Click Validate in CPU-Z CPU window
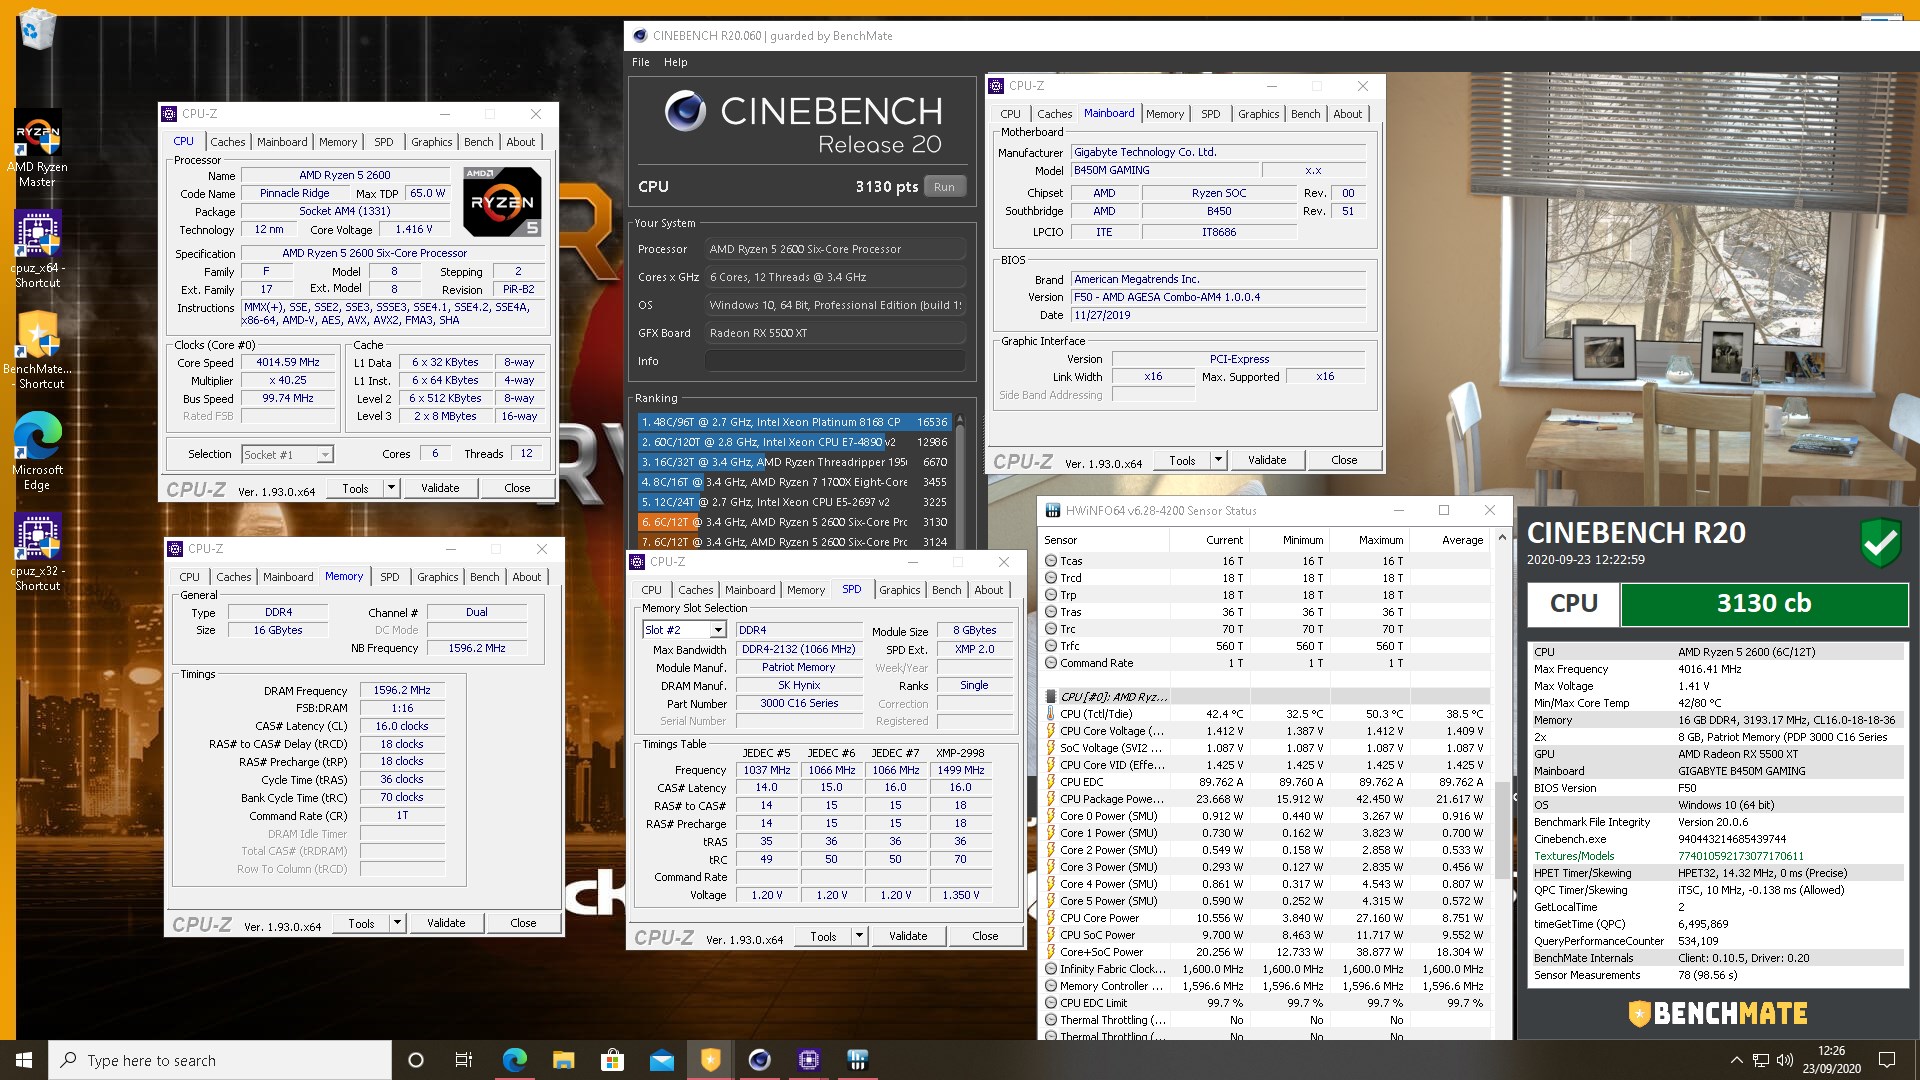The width and height of the screenshot is (1920, 1080). (440, 488)
